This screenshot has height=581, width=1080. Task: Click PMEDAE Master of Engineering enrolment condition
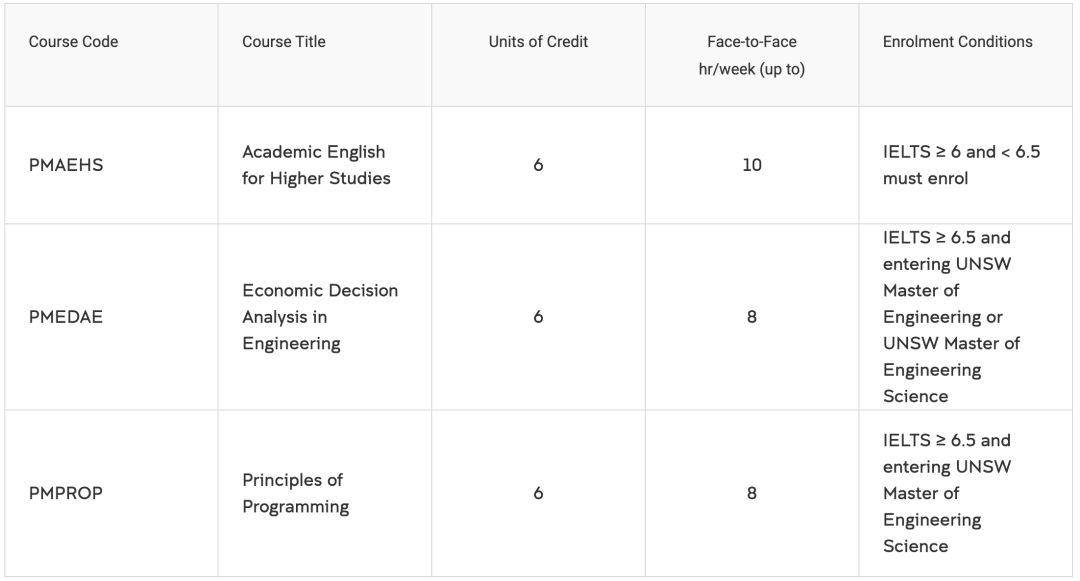click(950, 317)
